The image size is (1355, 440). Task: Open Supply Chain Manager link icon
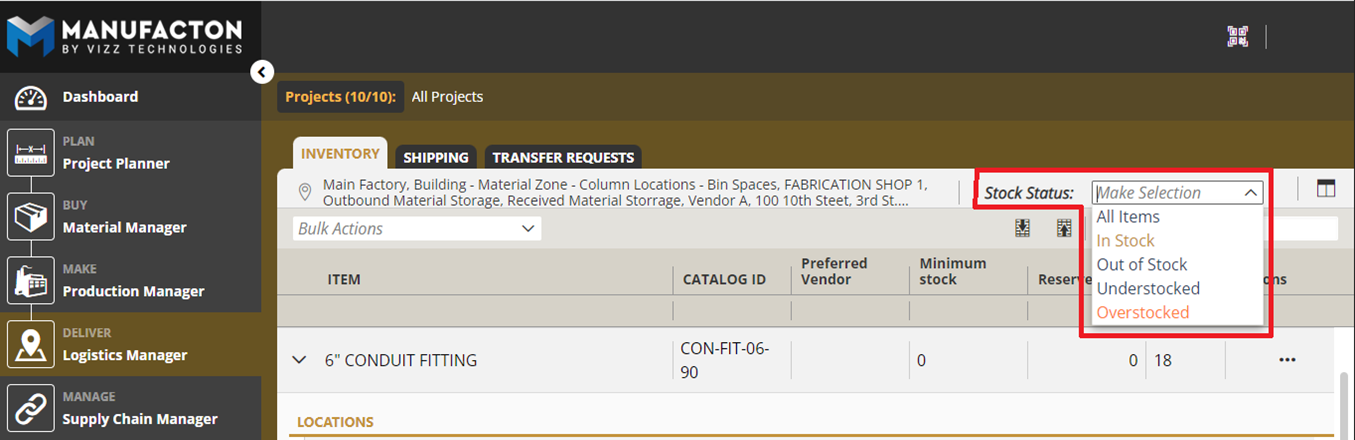click(x=31, y=409)
